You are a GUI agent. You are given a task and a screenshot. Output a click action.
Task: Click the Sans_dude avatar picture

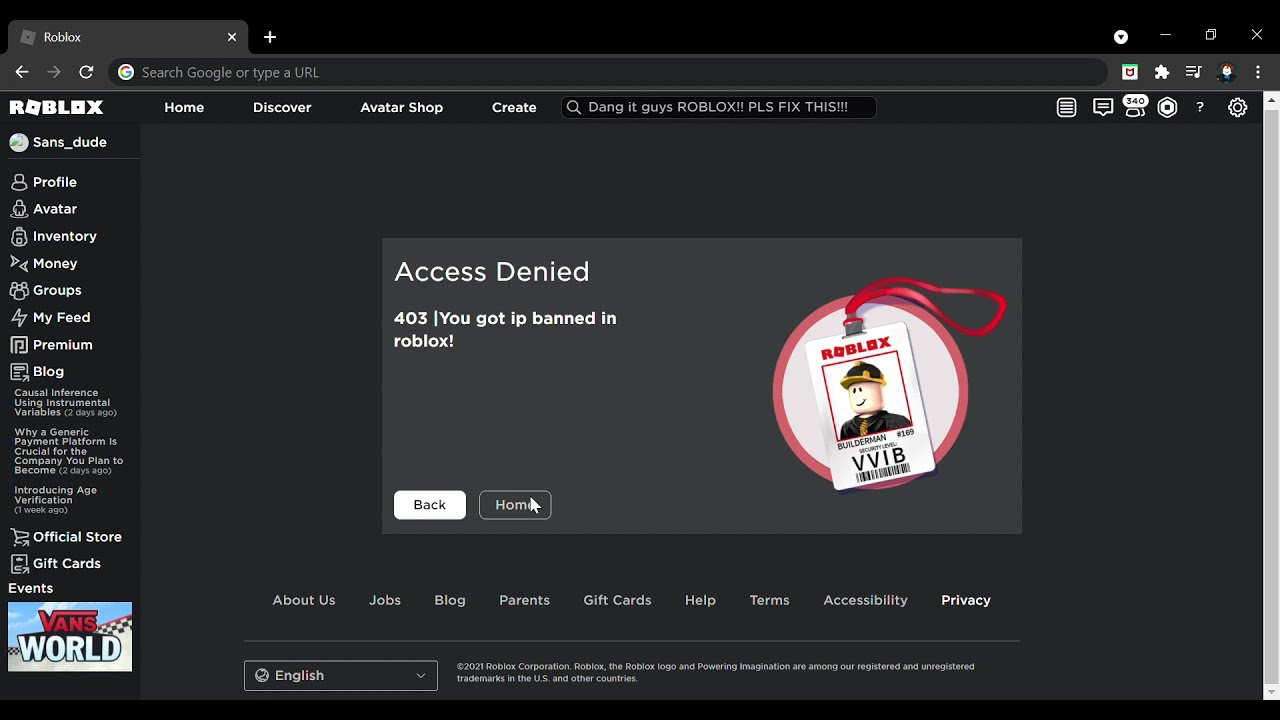[x=18, y=142]
